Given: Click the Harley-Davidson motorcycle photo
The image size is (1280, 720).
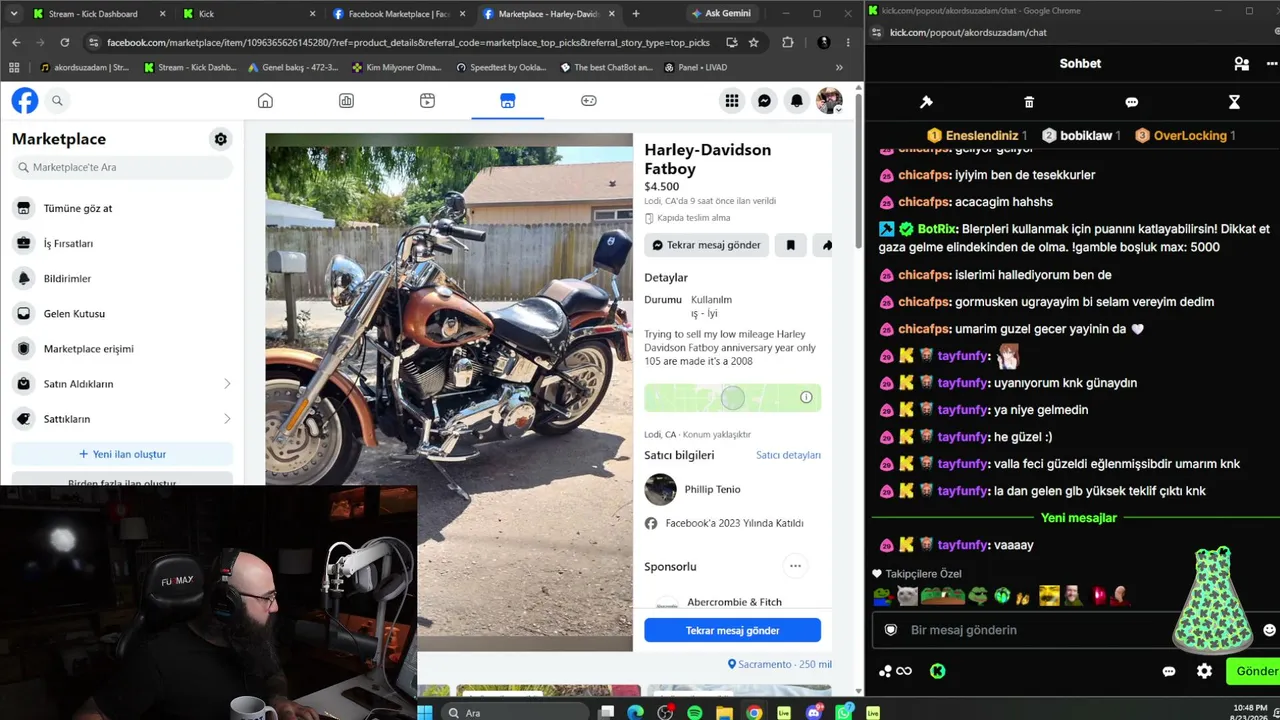Looking at the screenshot, I should (x=449, y=392).
